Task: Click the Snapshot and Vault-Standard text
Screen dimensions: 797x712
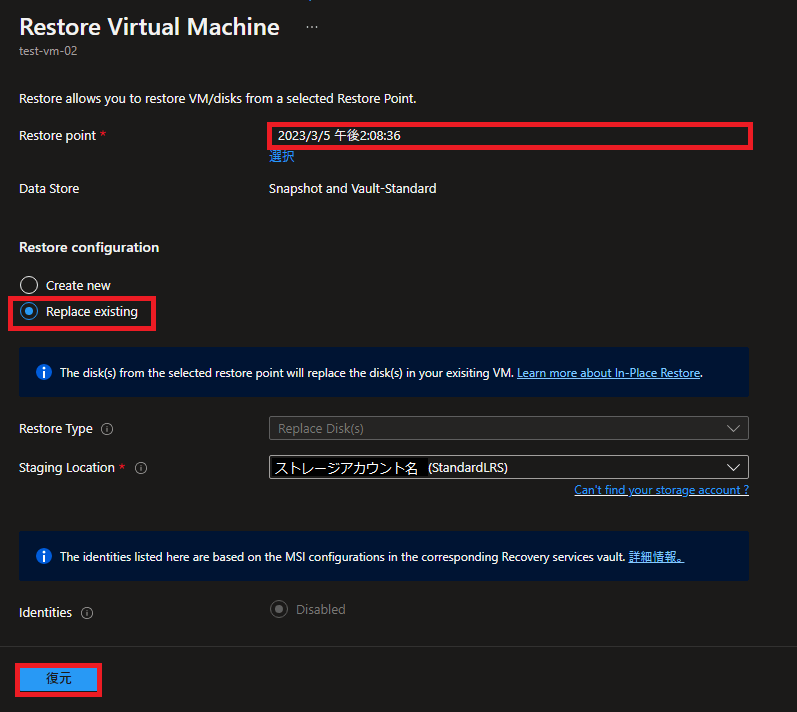Action: click(352, 189)
